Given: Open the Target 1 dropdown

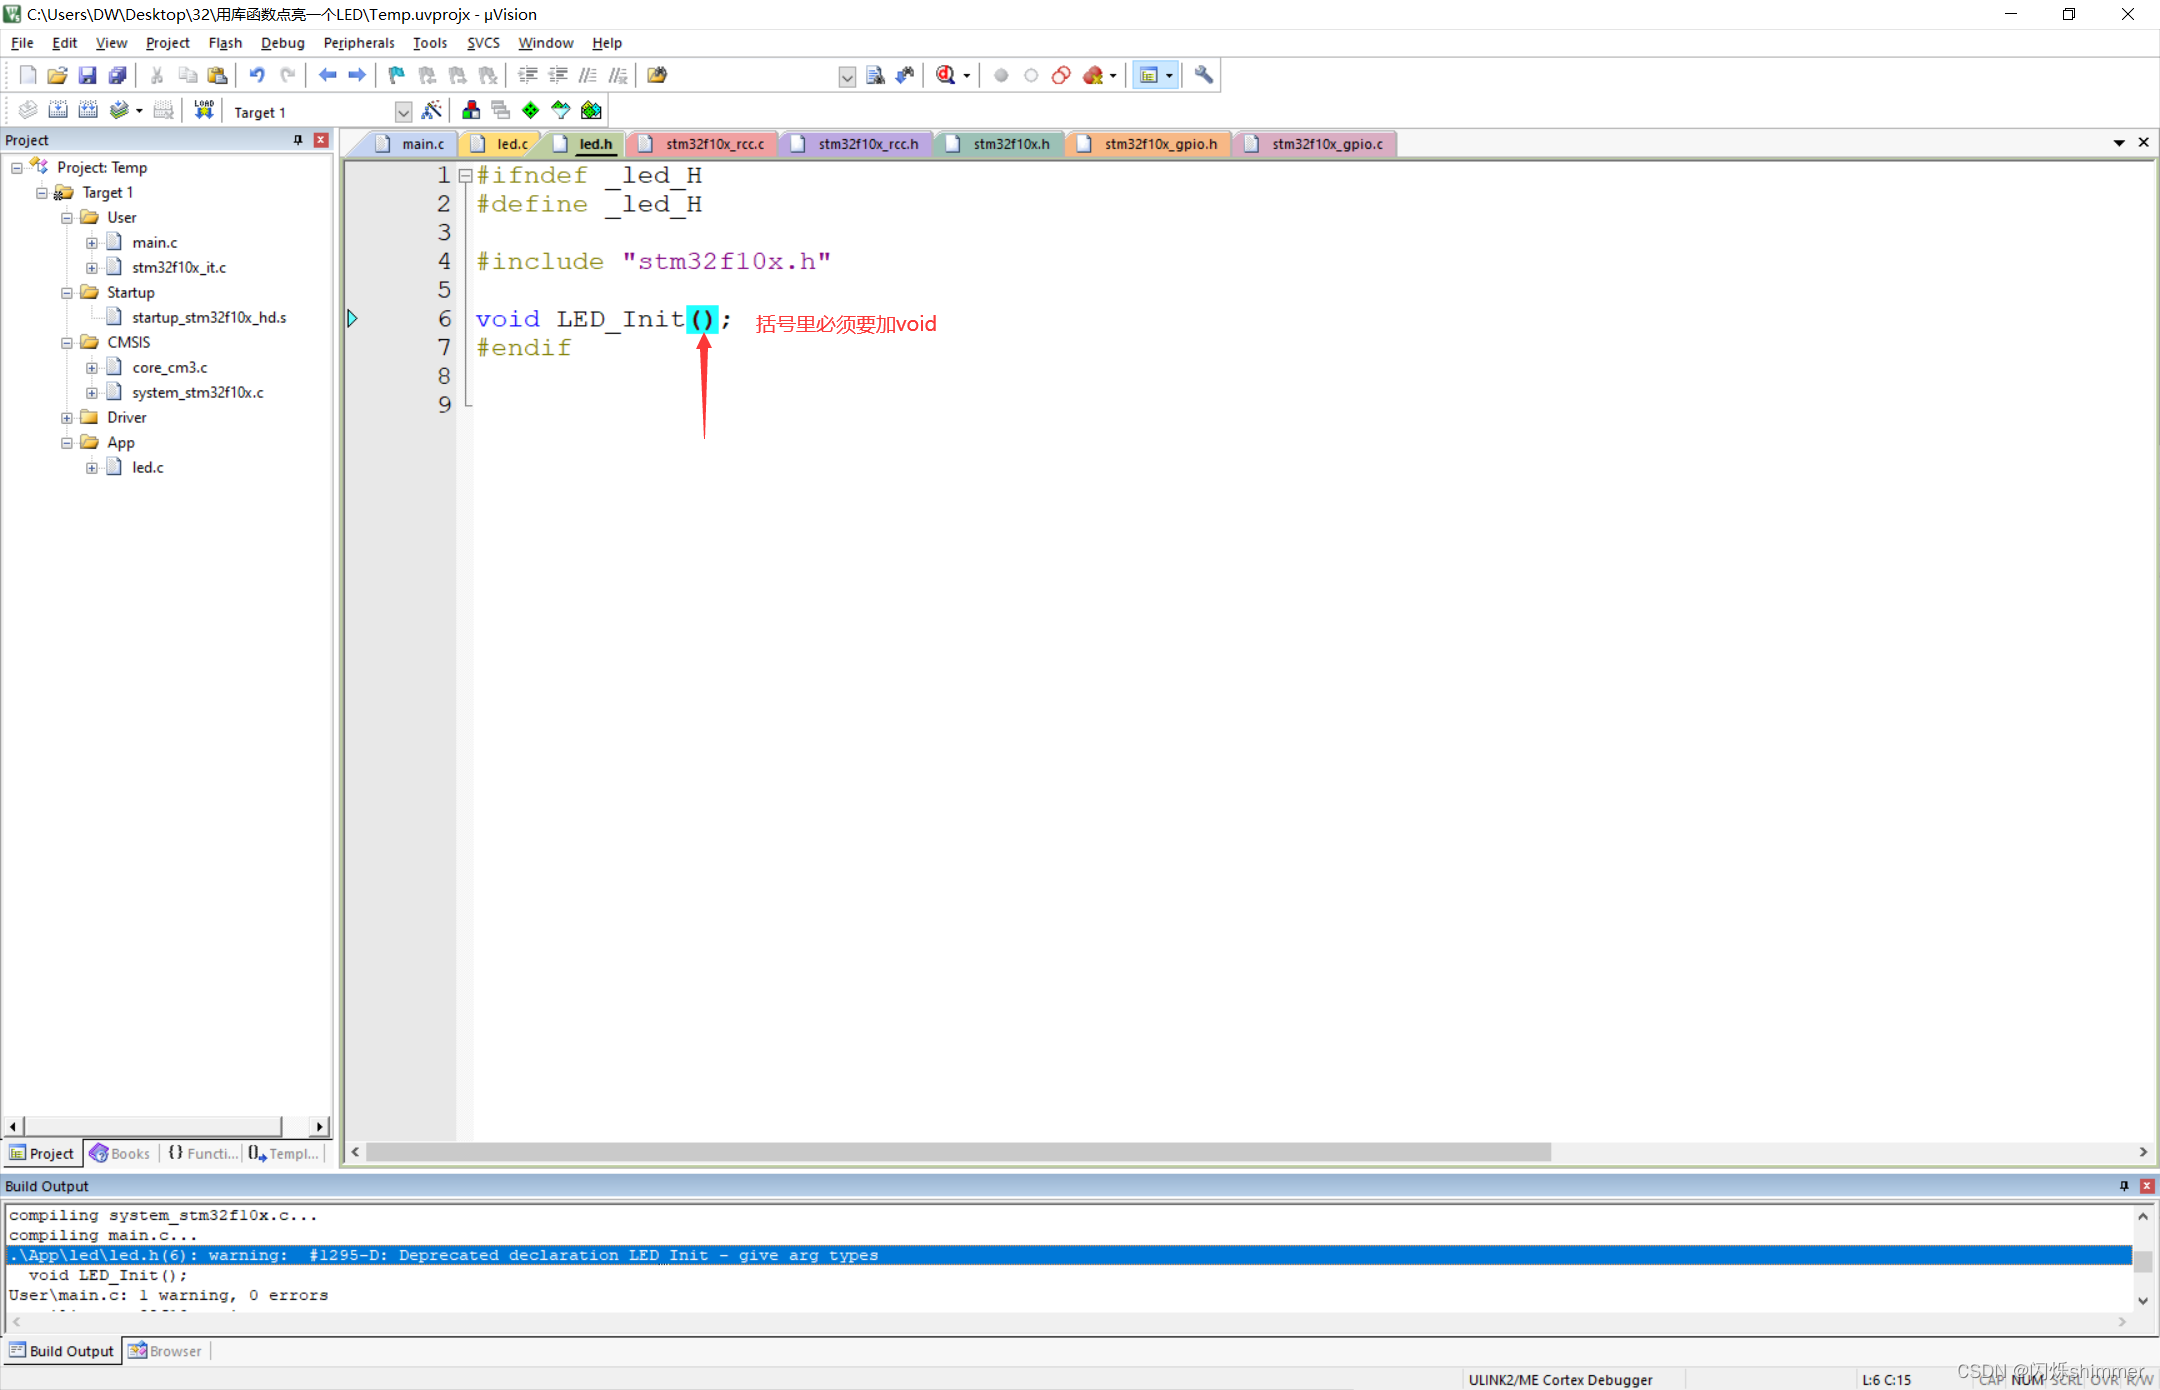Looking at the screenshot, I should 403,112.
